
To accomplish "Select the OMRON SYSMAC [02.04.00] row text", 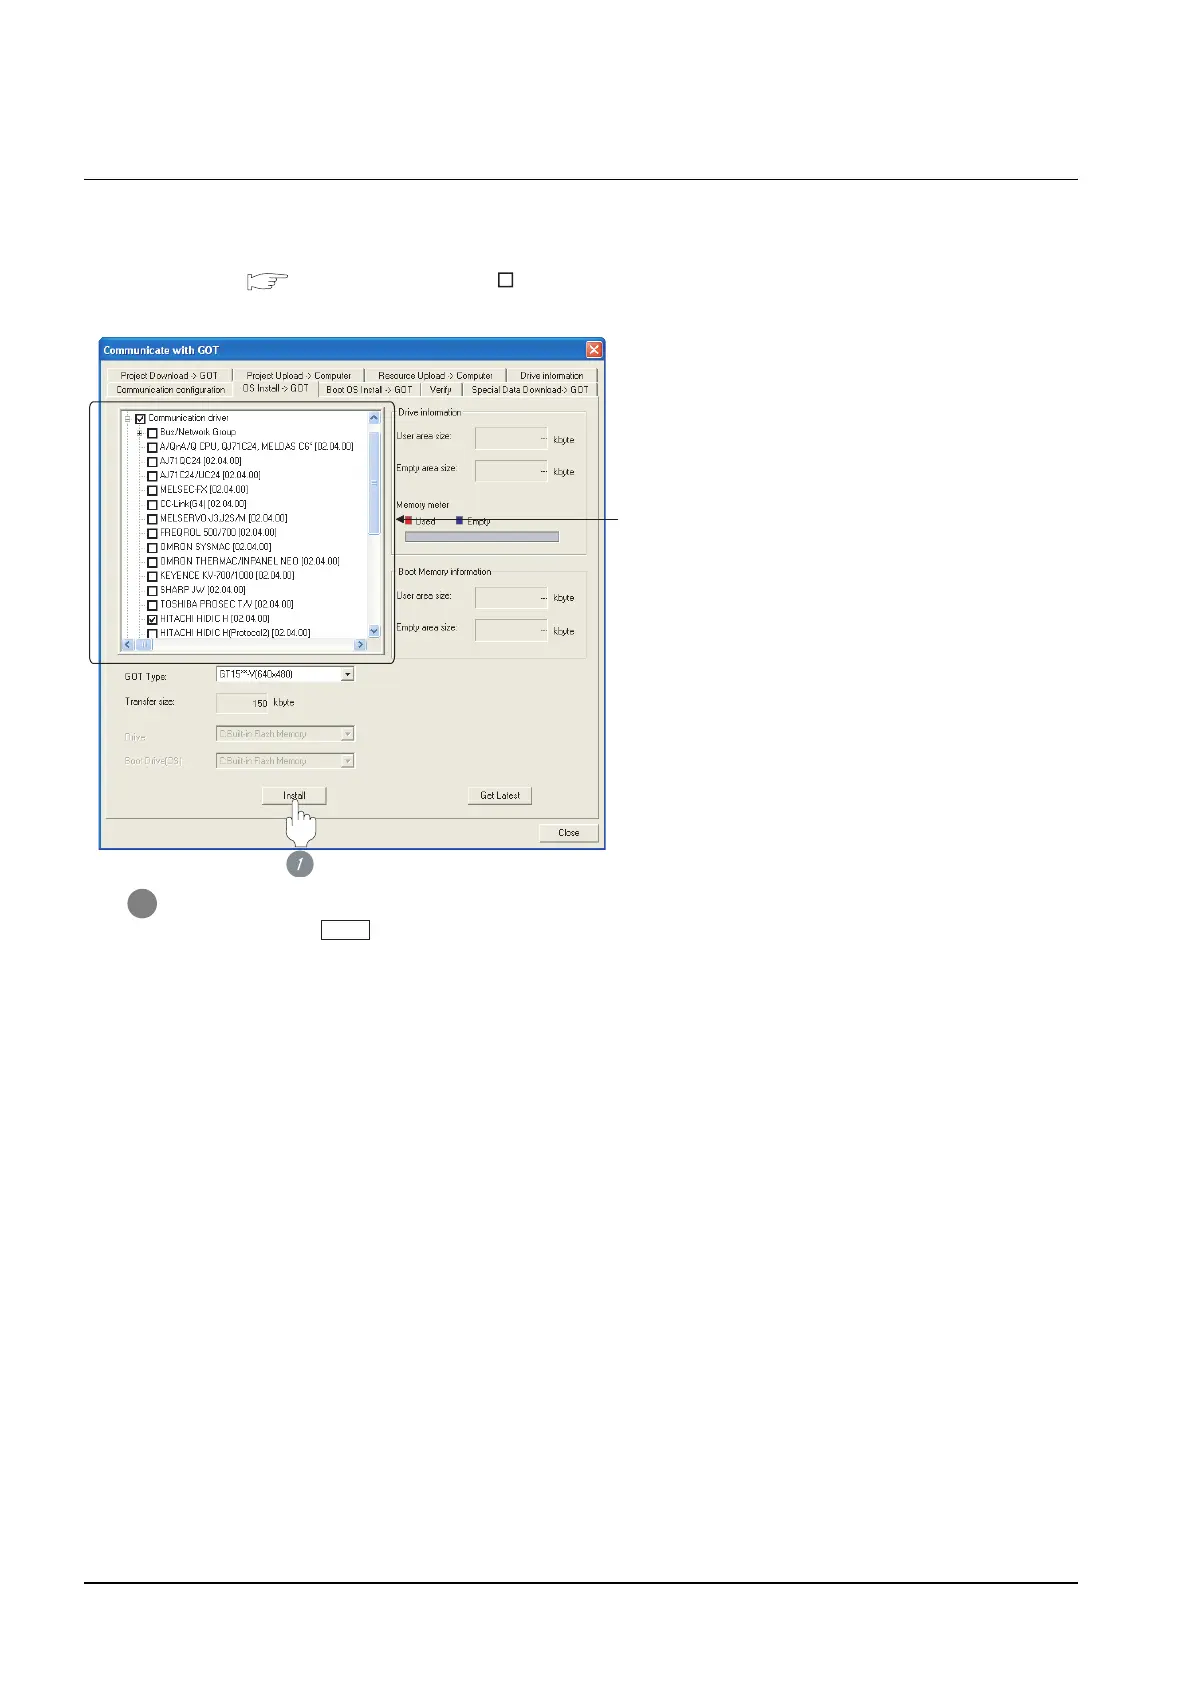I will point(216,548).
